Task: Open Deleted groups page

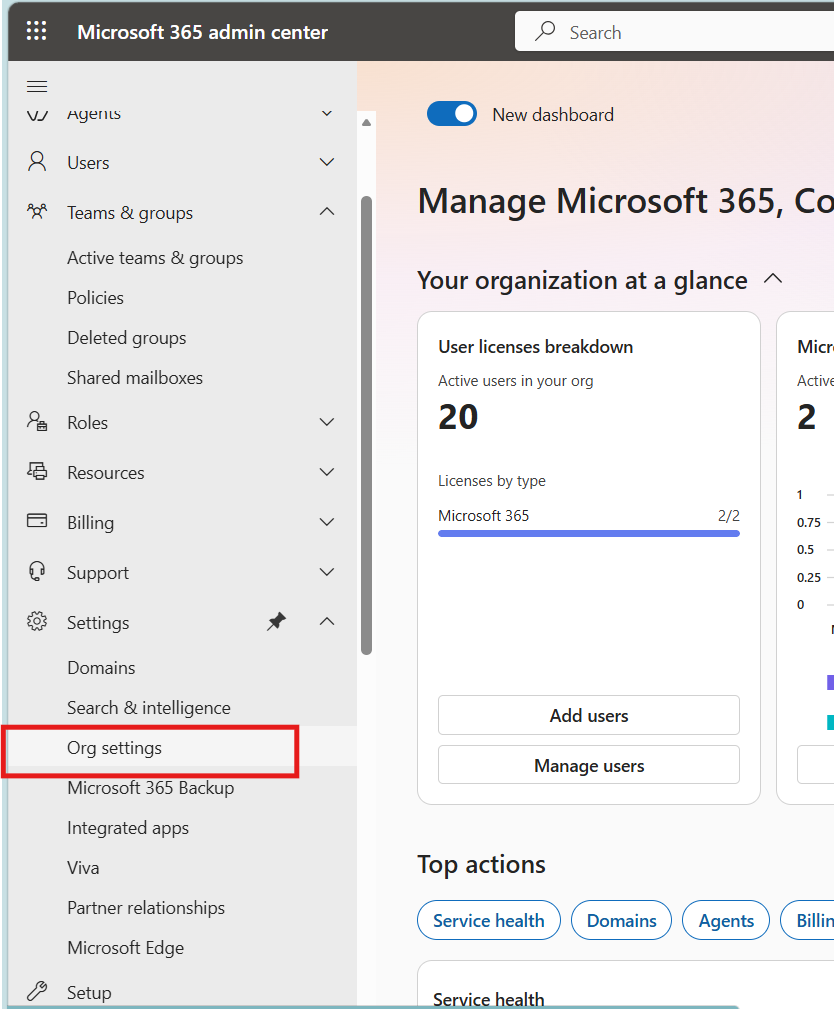Action: coord(127,338)
